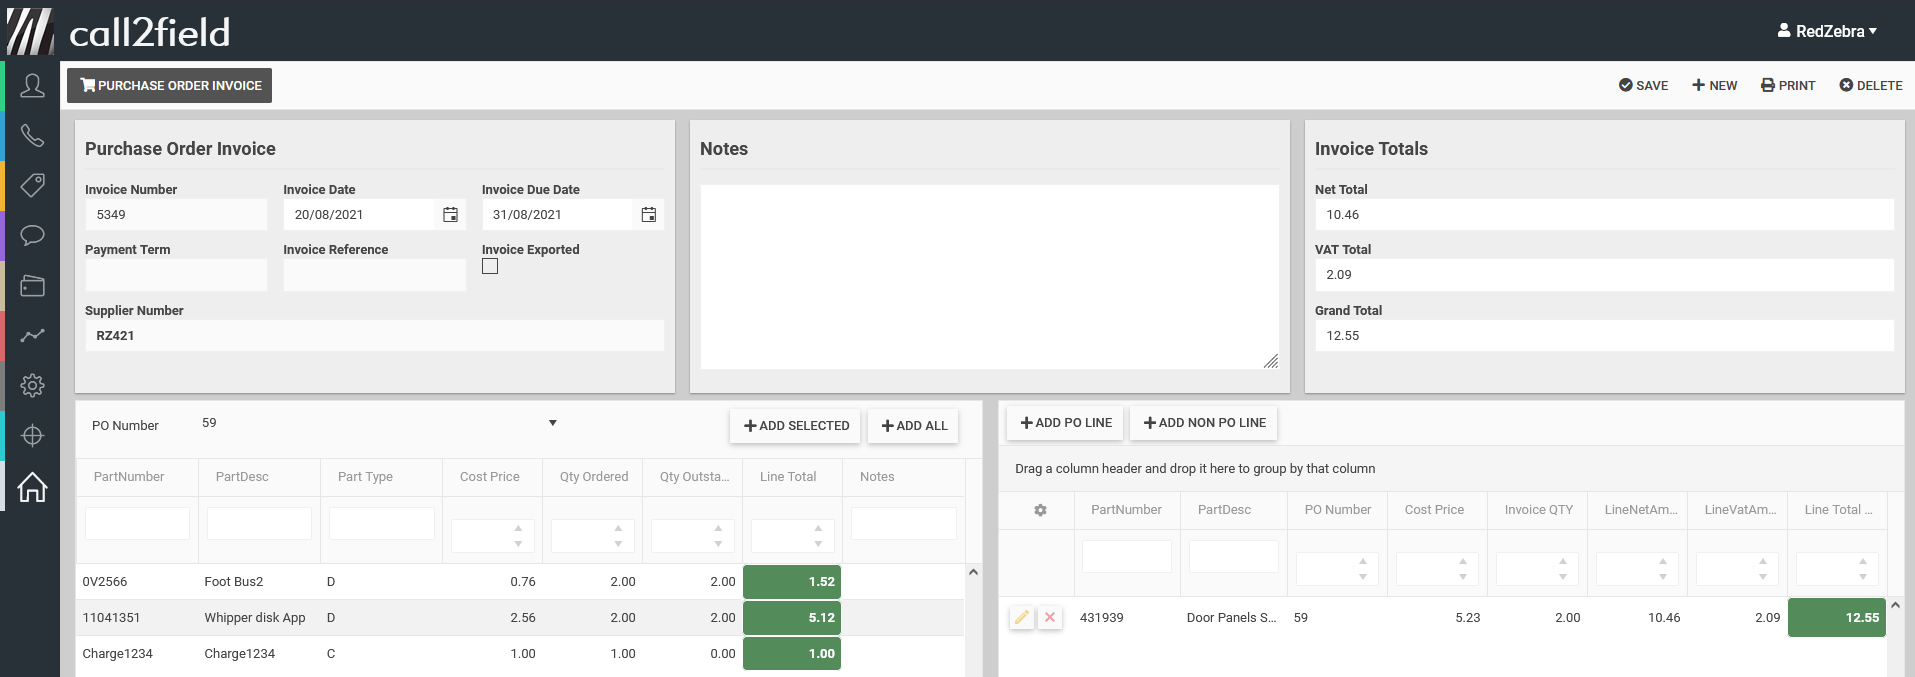1915x677 pixels.
Task: Open the Invoice Due Date calendar dropdown
Action: pos(648,215)
